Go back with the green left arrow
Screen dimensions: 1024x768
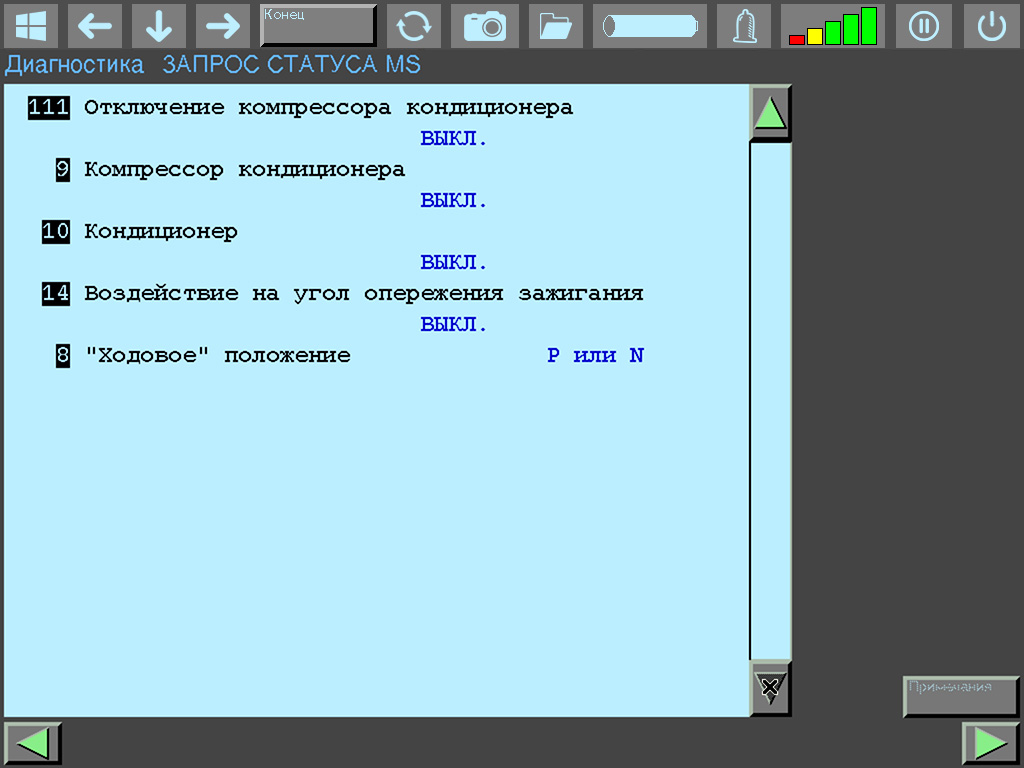33,743
